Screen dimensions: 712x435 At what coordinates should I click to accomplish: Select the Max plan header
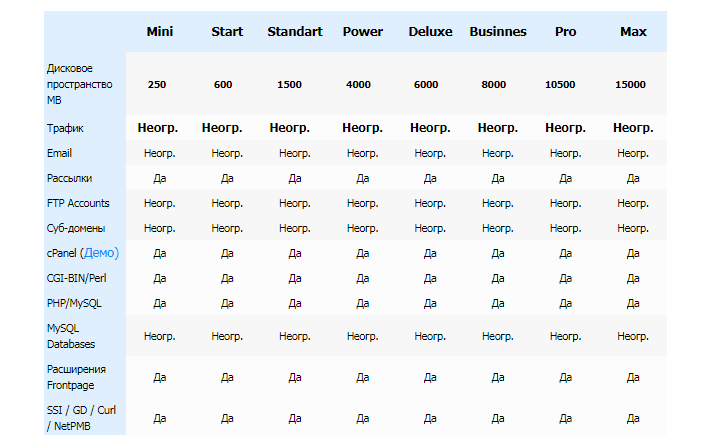633,31
